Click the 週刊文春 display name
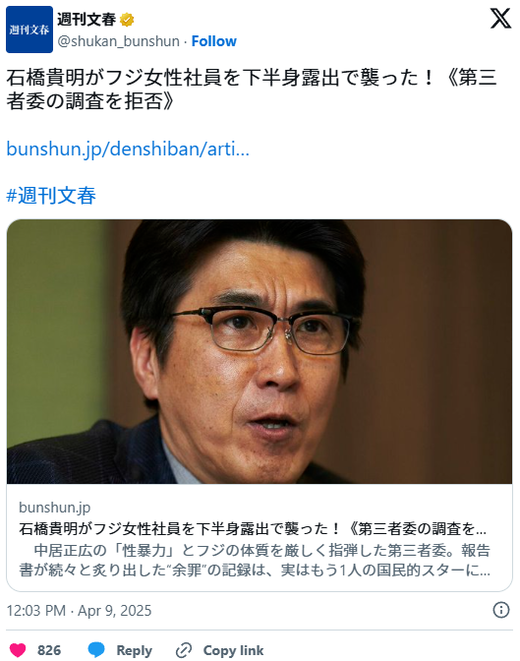This screenshot has height=661, width=520. click(86, 19)
